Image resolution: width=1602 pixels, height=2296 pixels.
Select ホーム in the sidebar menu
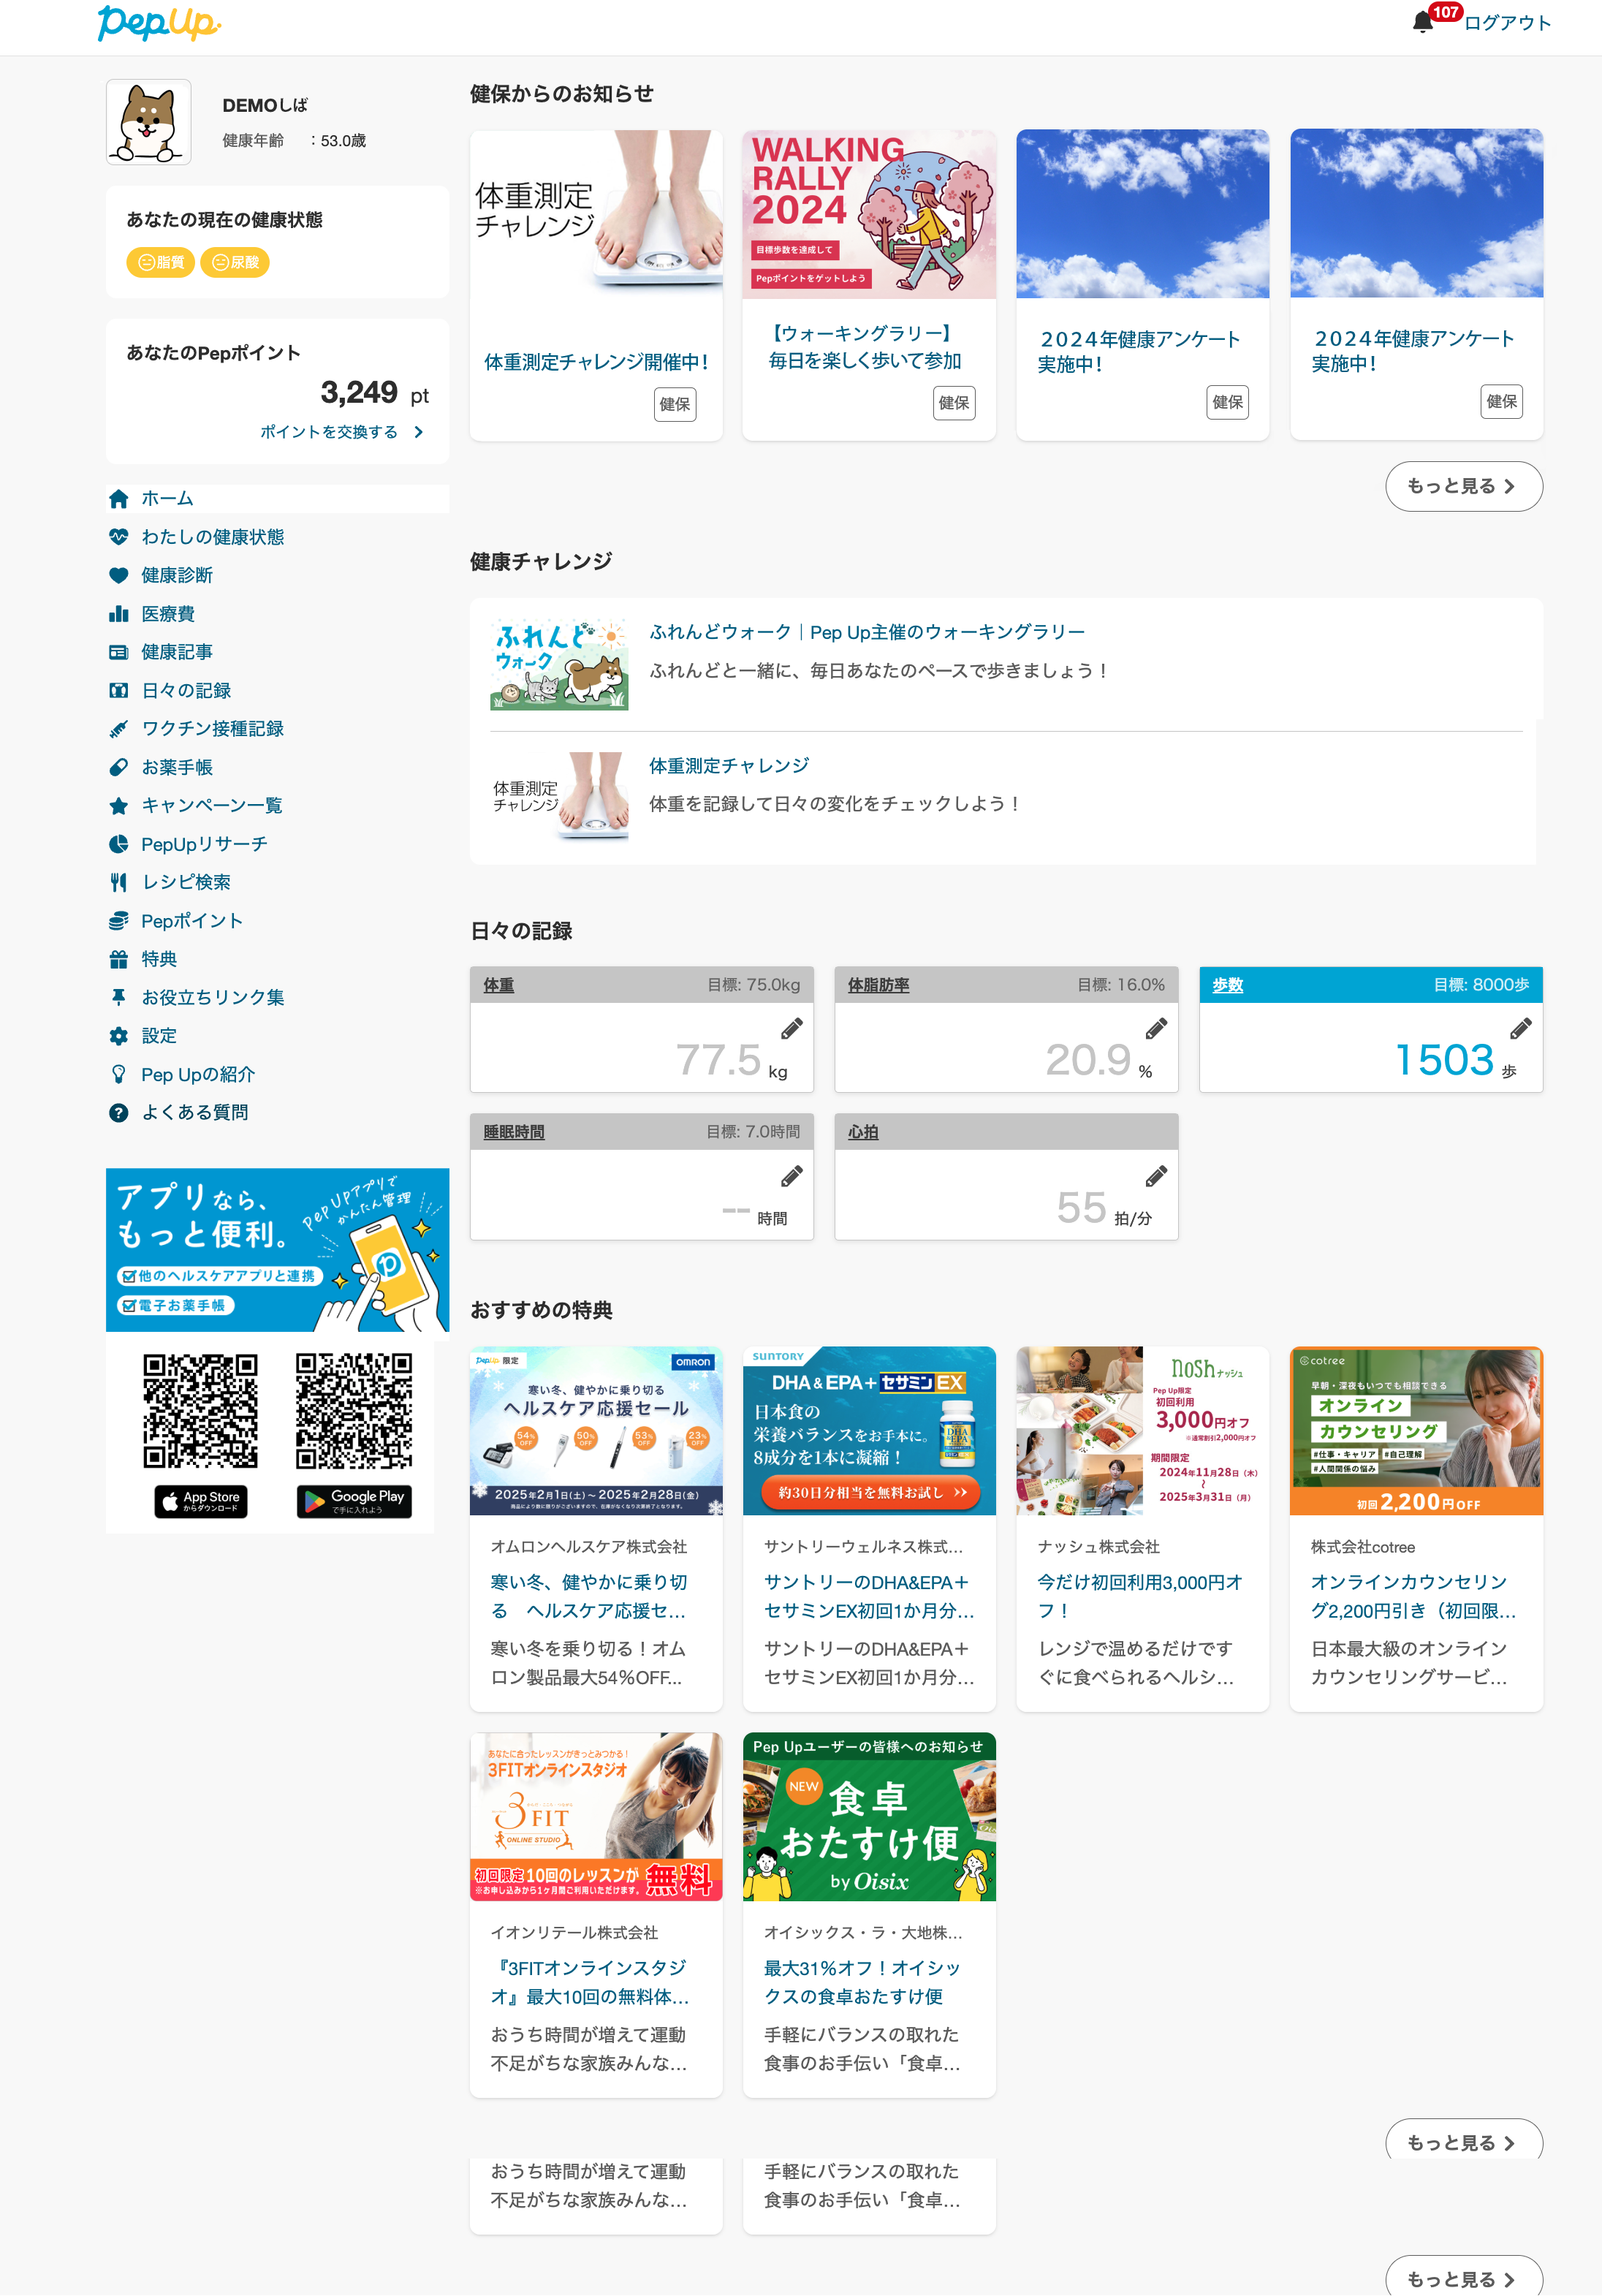pyautogui.click(x=277, y=498)
